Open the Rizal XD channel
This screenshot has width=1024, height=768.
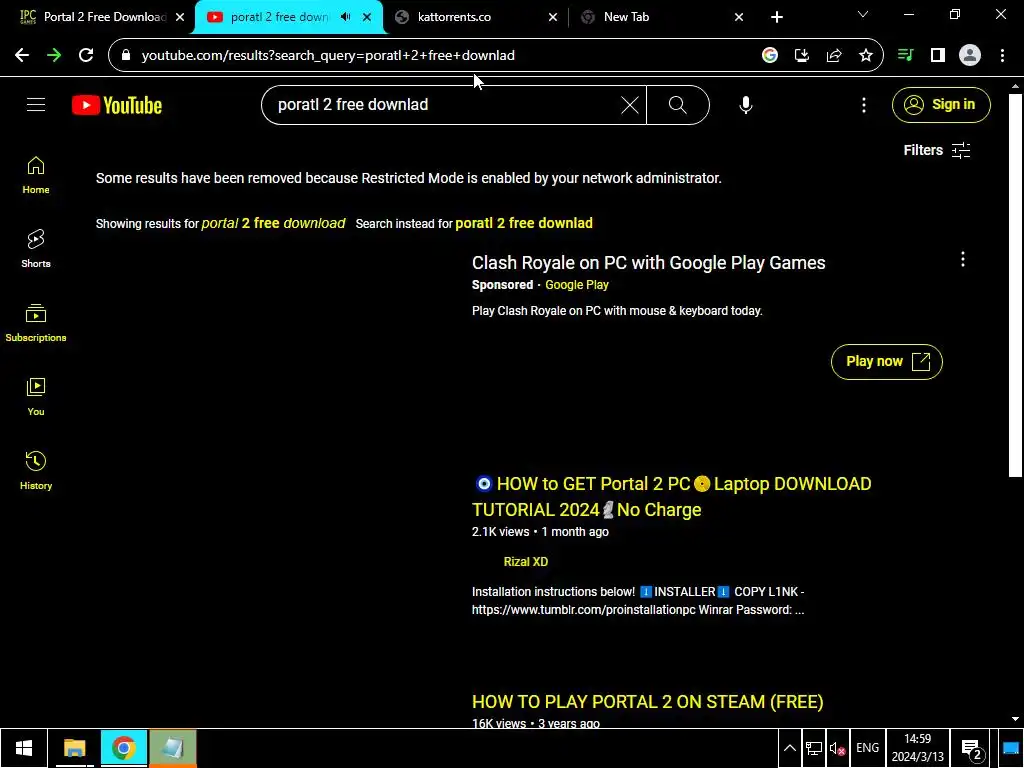(x=526, y=562)
